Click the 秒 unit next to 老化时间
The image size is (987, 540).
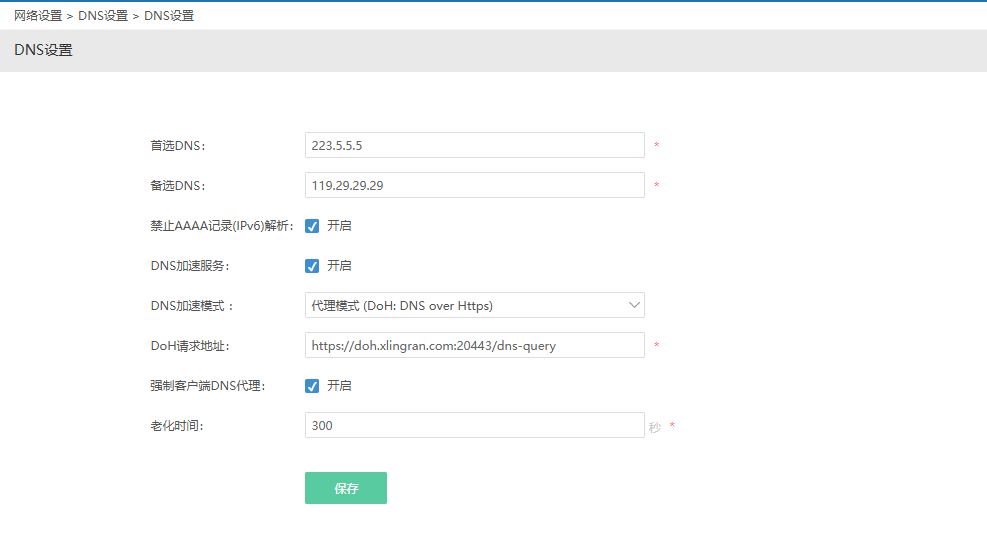point(655,427)
